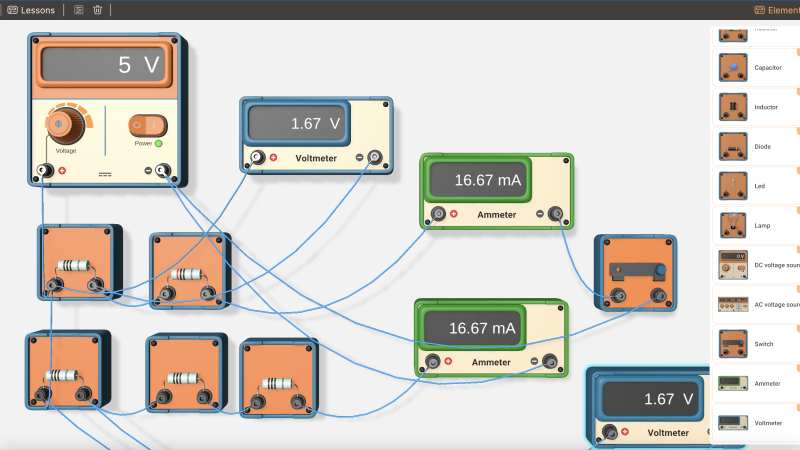Select the middle resistor in bottom row
The image size is (800, 450).
point(186,373)
